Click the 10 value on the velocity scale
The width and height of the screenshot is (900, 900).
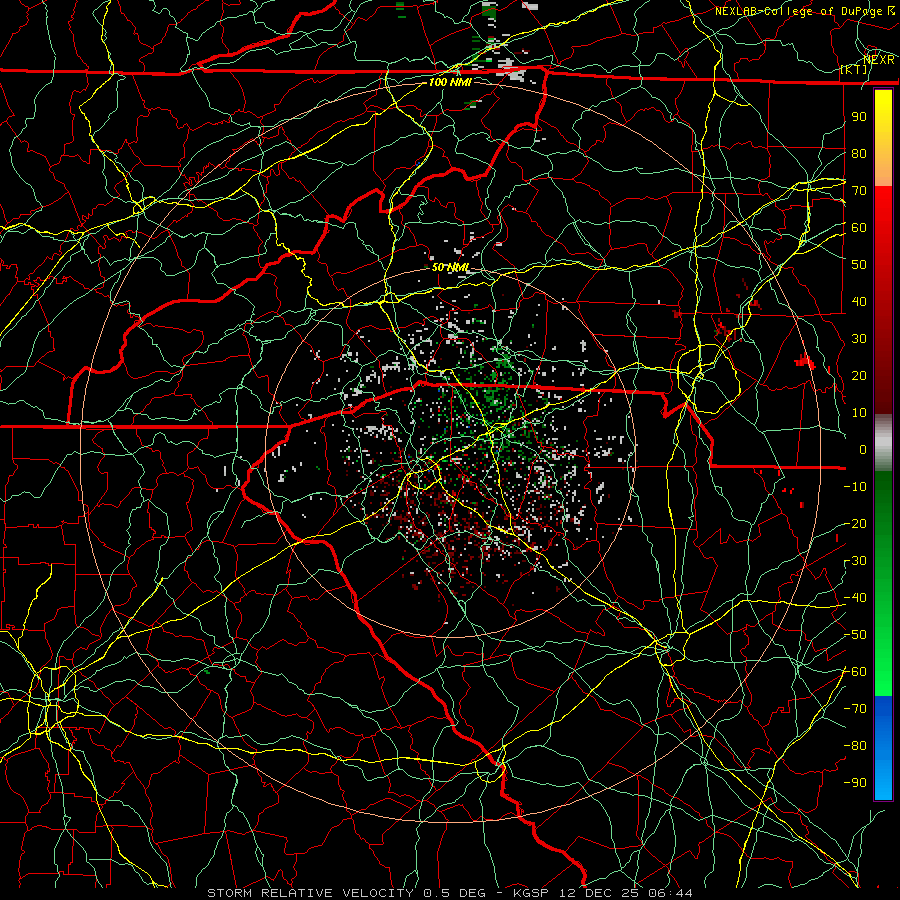(859, 413)
